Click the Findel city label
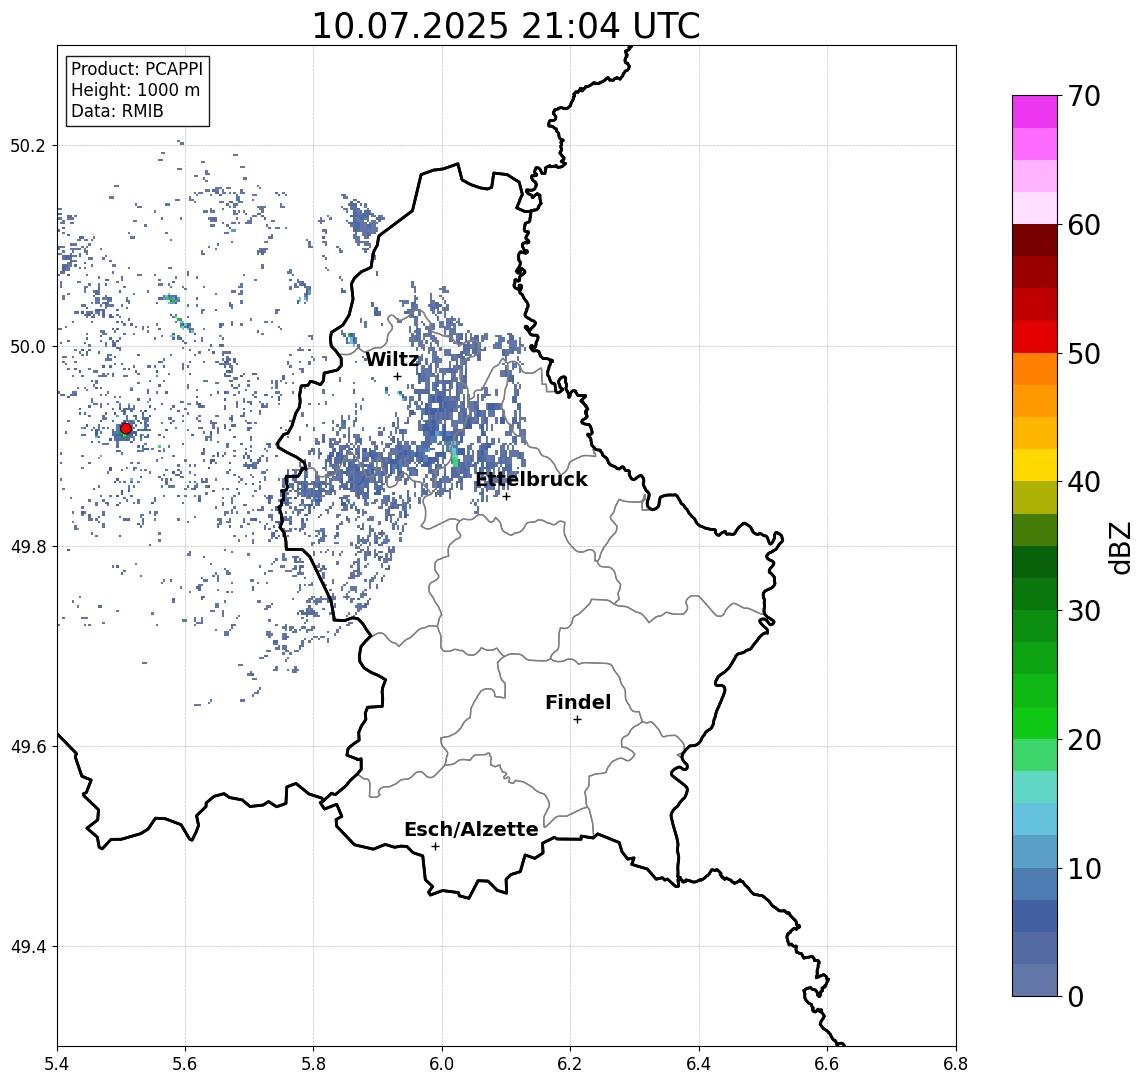This screenshot has height=1084, width=1145. 578,702
